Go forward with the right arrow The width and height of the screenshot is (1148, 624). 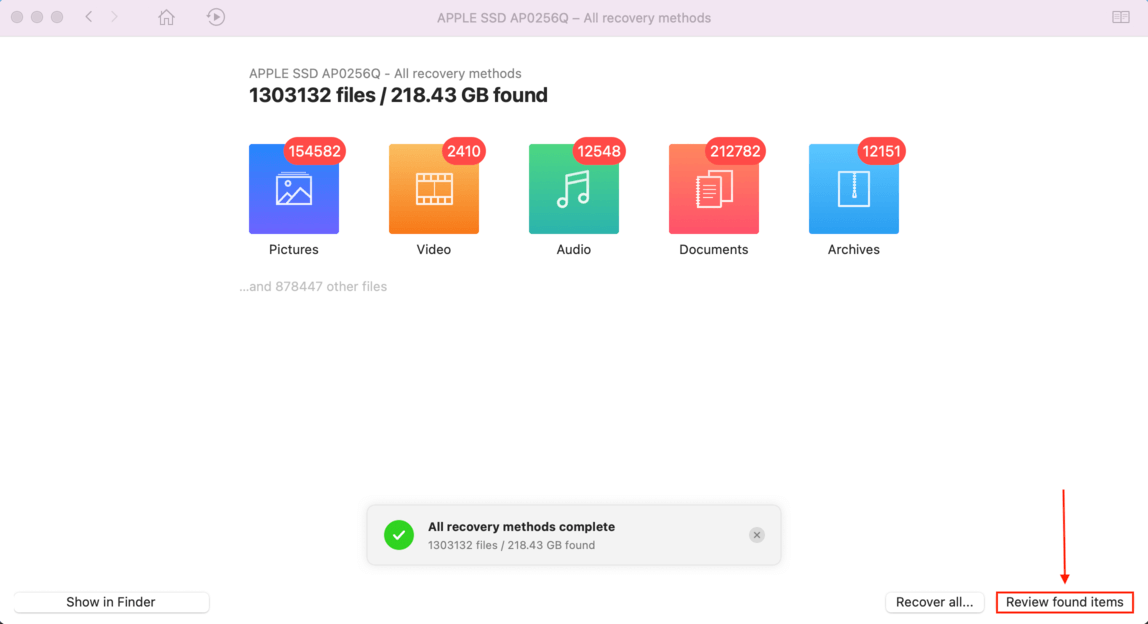(114, 17)
